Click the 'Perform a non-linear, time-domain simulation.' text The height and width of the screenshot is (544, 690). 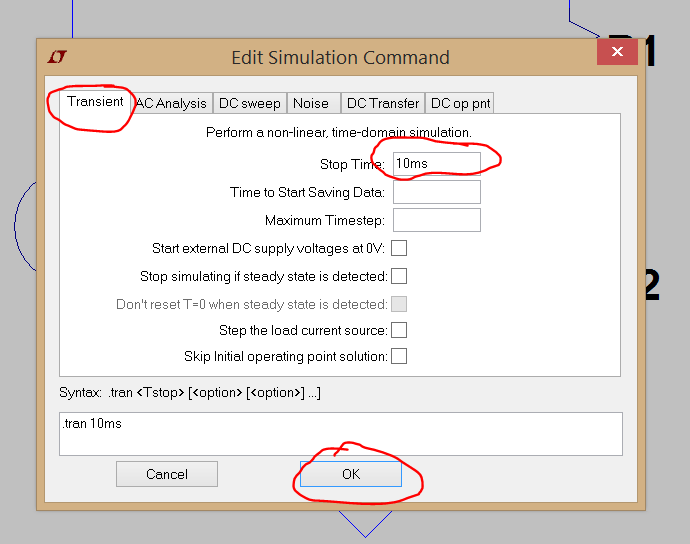click(x=338, y=132)
